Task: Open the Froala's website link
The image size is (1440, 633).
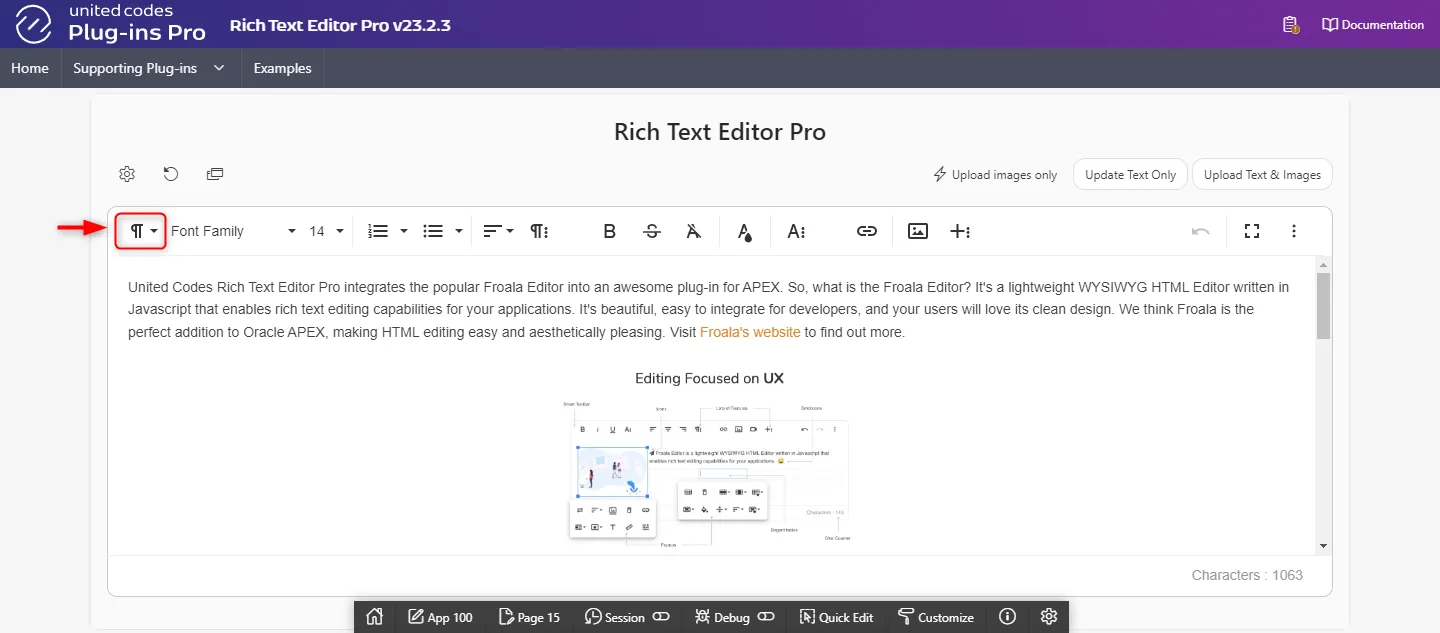Action: [749, 332]
